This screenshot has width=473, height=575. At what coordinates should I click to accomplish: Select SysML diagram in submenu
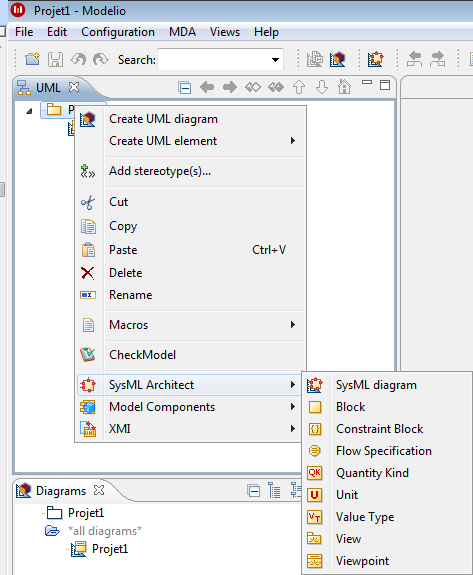pos(387,385)
